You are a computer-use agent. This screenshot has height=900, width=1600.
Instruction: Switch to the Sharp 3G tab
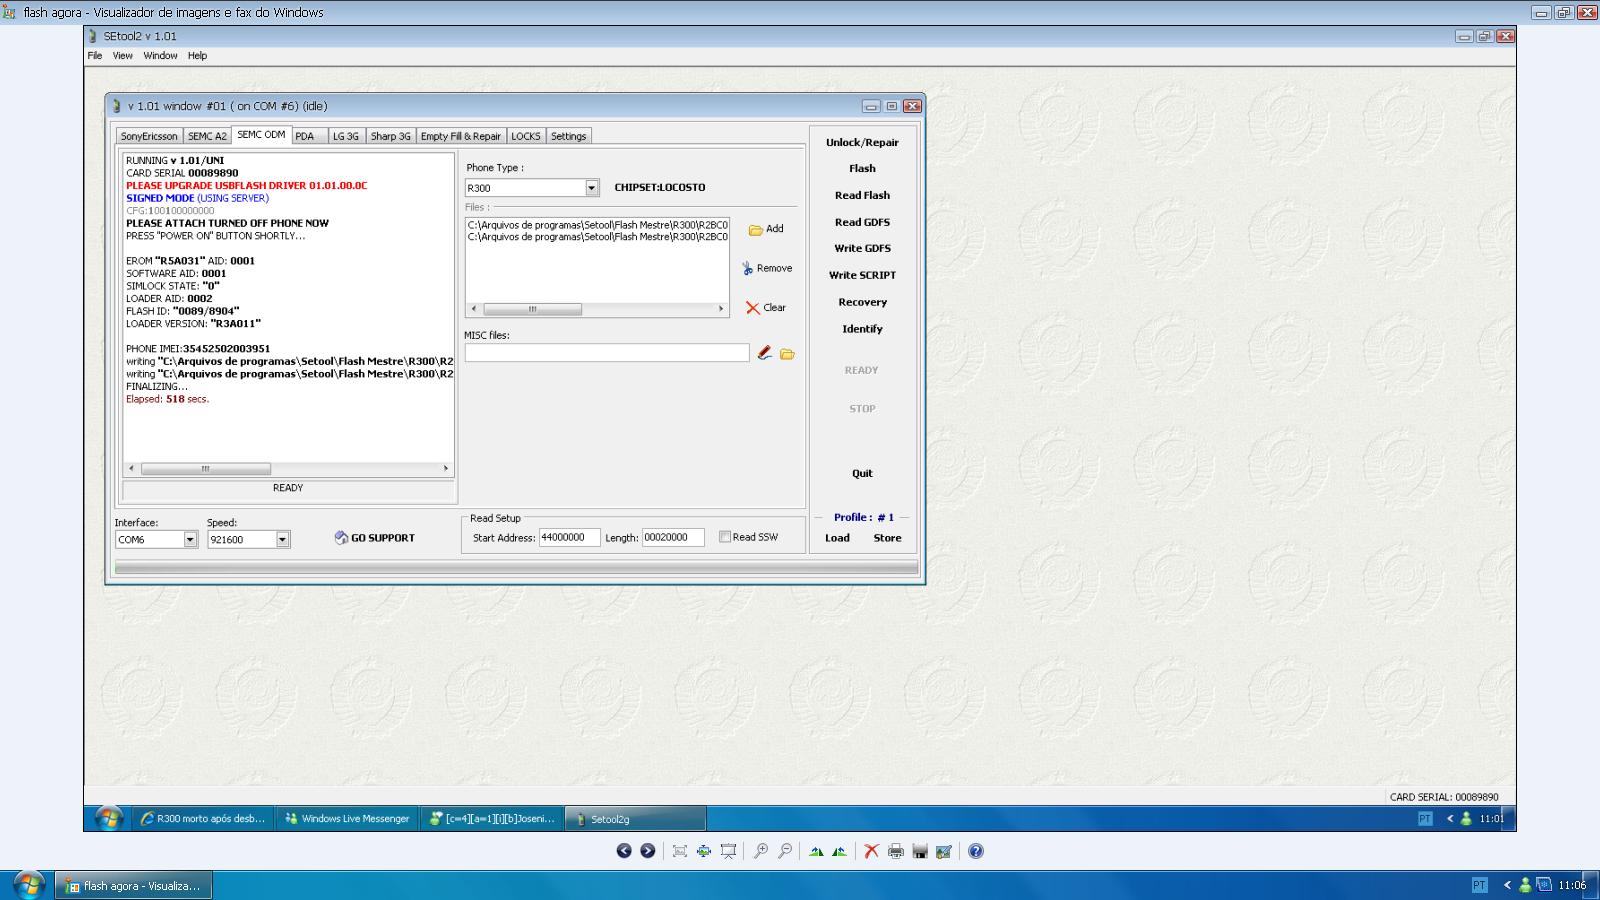(x=390, y=136)
